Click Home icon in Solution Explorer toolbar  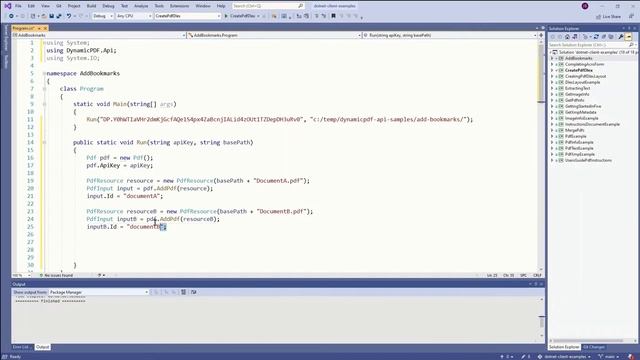tap(567, 37)
